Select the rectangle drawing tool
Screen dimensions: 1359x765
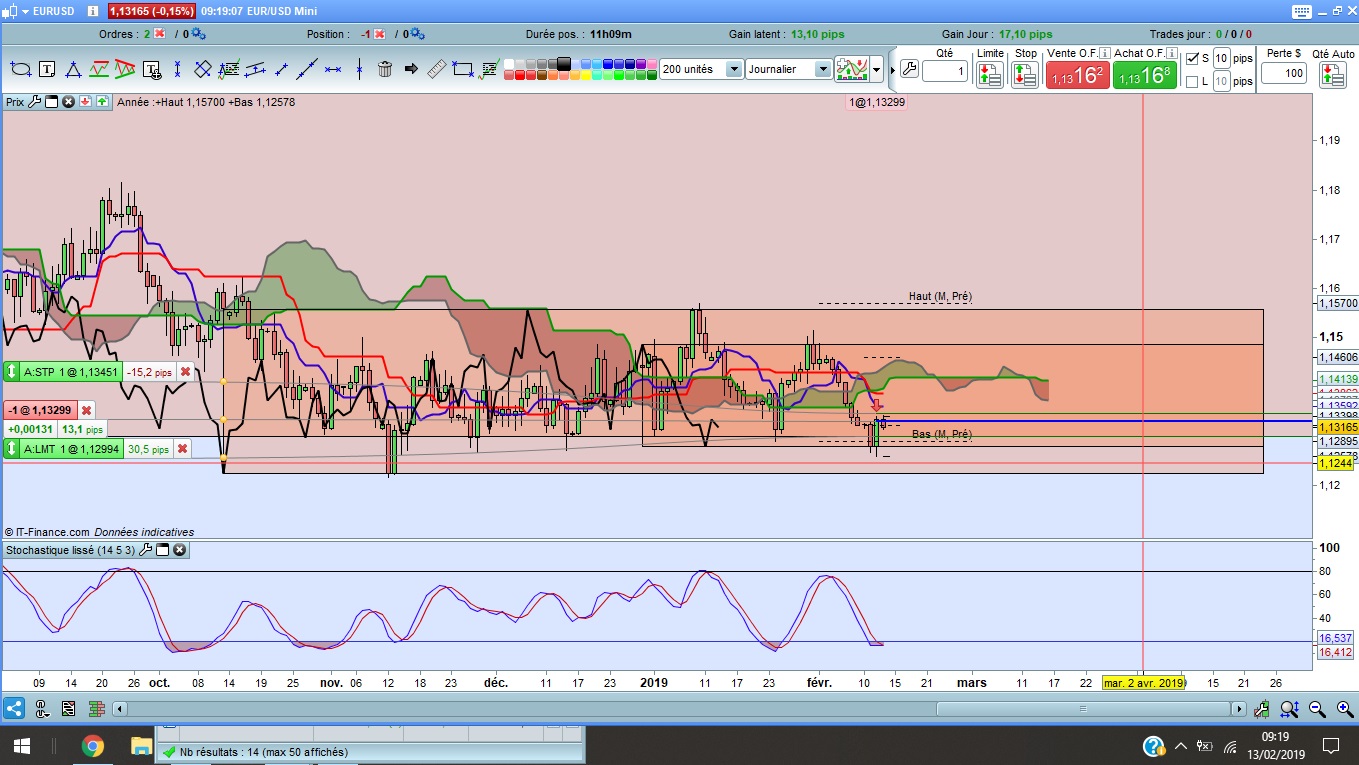click(x=463, y=69)
